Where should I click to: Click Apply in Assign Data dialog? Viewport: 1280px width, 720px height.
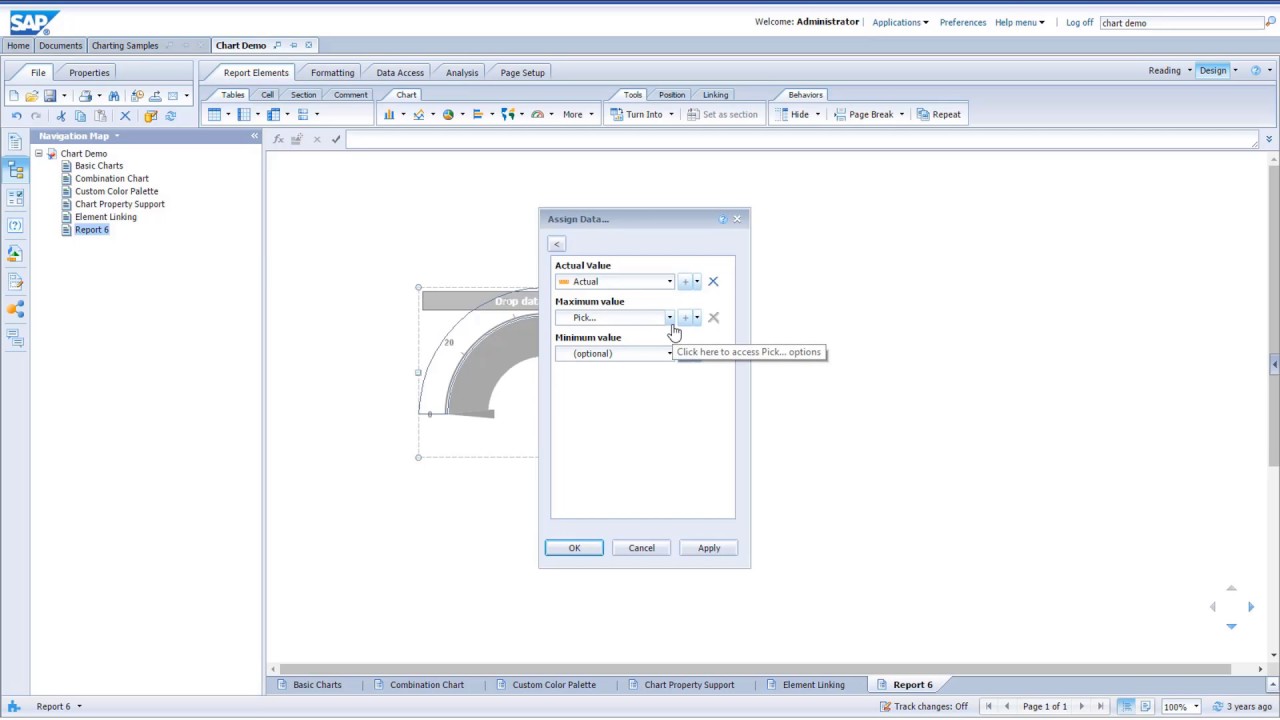click(x=709, y=548)
